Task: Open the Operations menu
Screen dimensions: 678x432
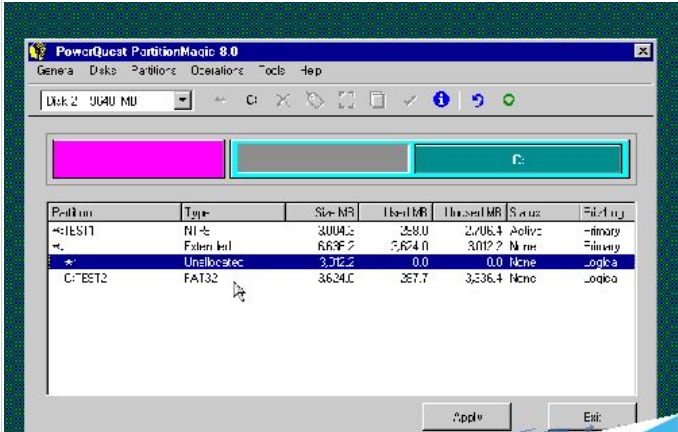Action: coord(216,70)
